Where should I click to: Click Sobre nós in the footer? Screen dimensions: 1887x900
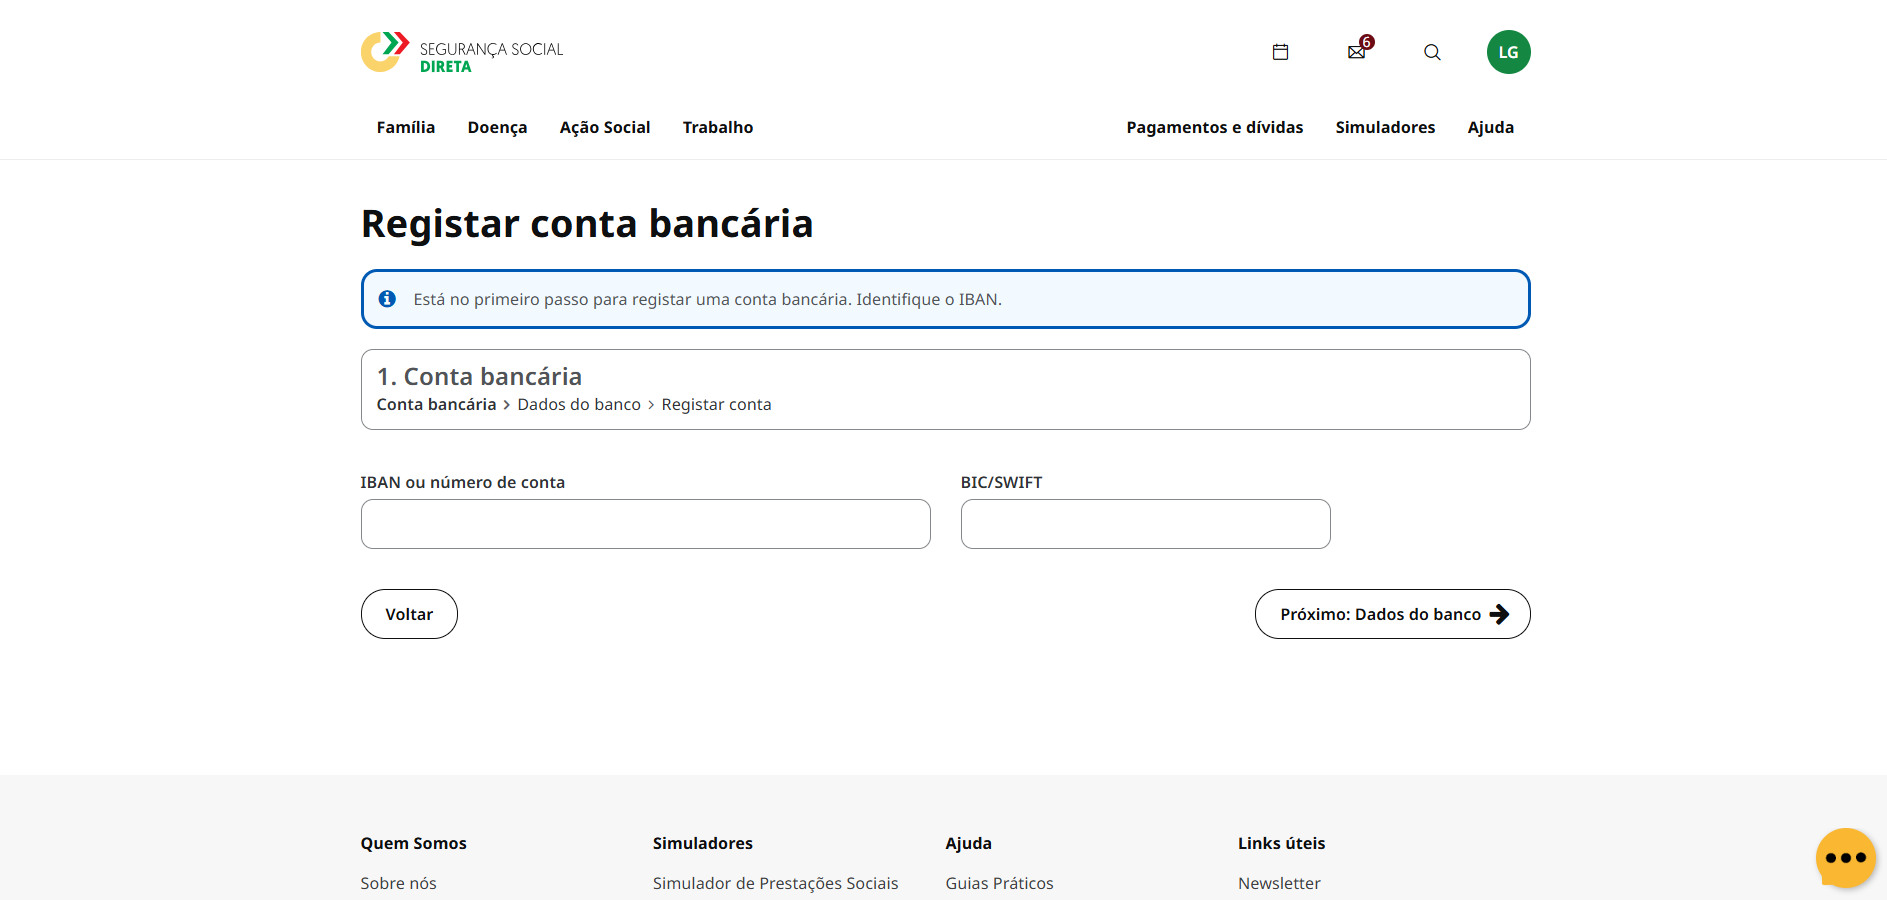tap(398, 883)
